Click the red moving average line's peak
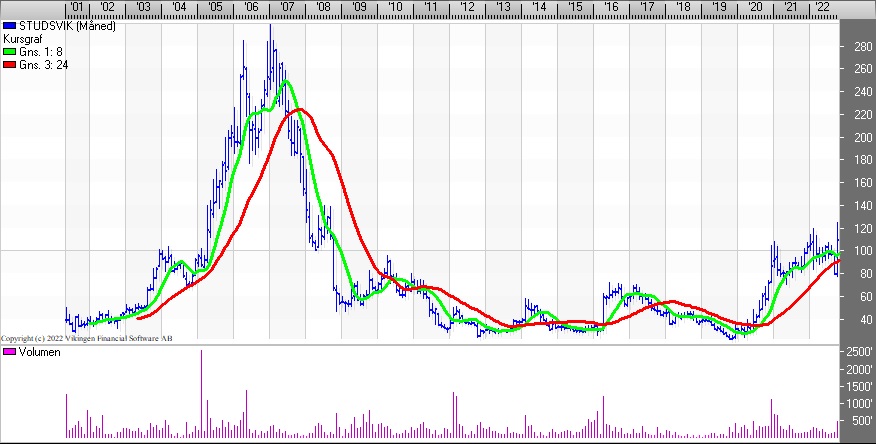The width and height of the screenshot is (876, 444). [x=298, y=109]
